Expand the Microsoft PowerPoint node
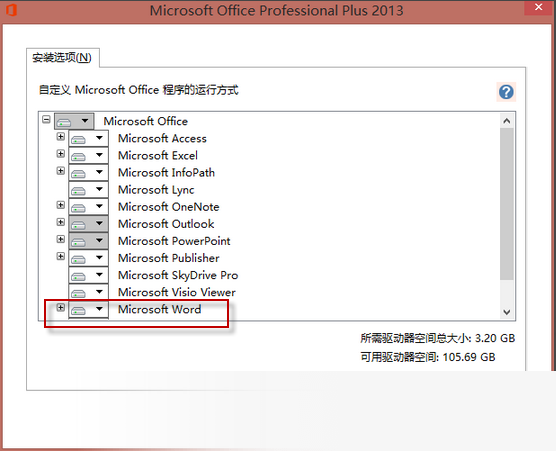 tap(61, 239)
